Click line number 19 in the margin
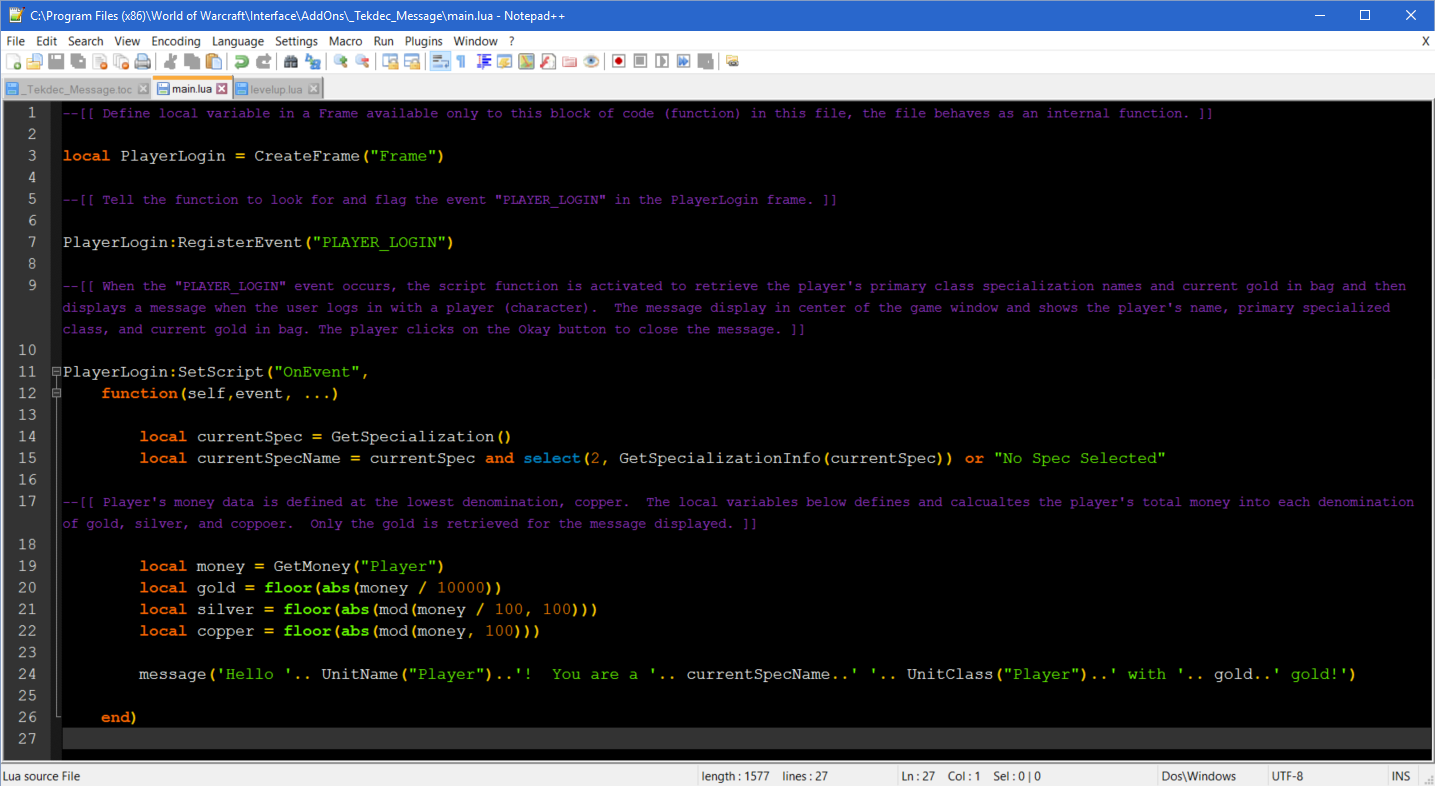This screenshot has width=1435, height=786. click(27, 566)
